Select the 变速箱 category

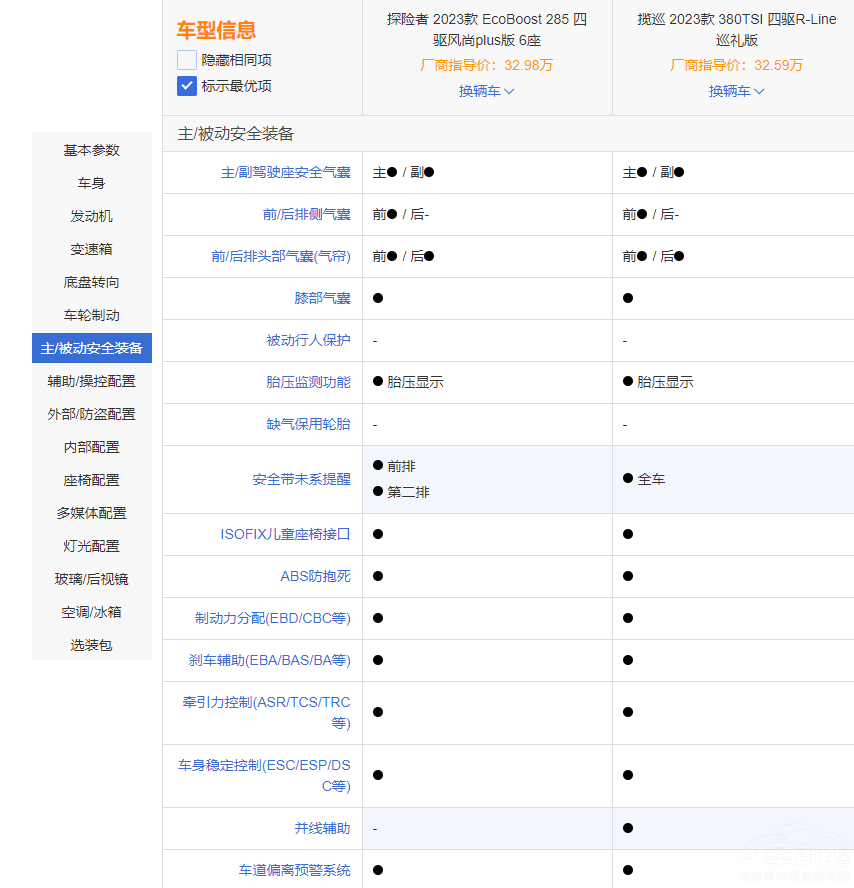pyautogui.click(x=91, y=248)
